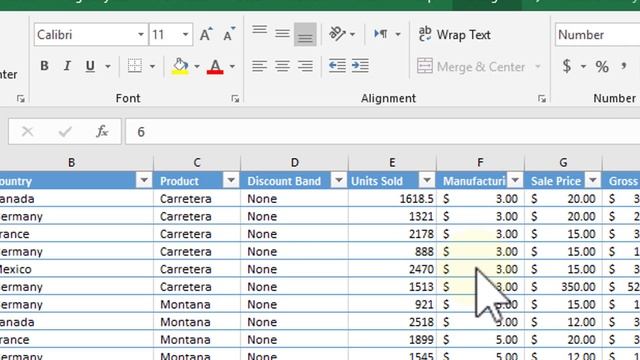640x360 pixels.
Task: Open Country column filter dropdown
Action: coord(144,180)
